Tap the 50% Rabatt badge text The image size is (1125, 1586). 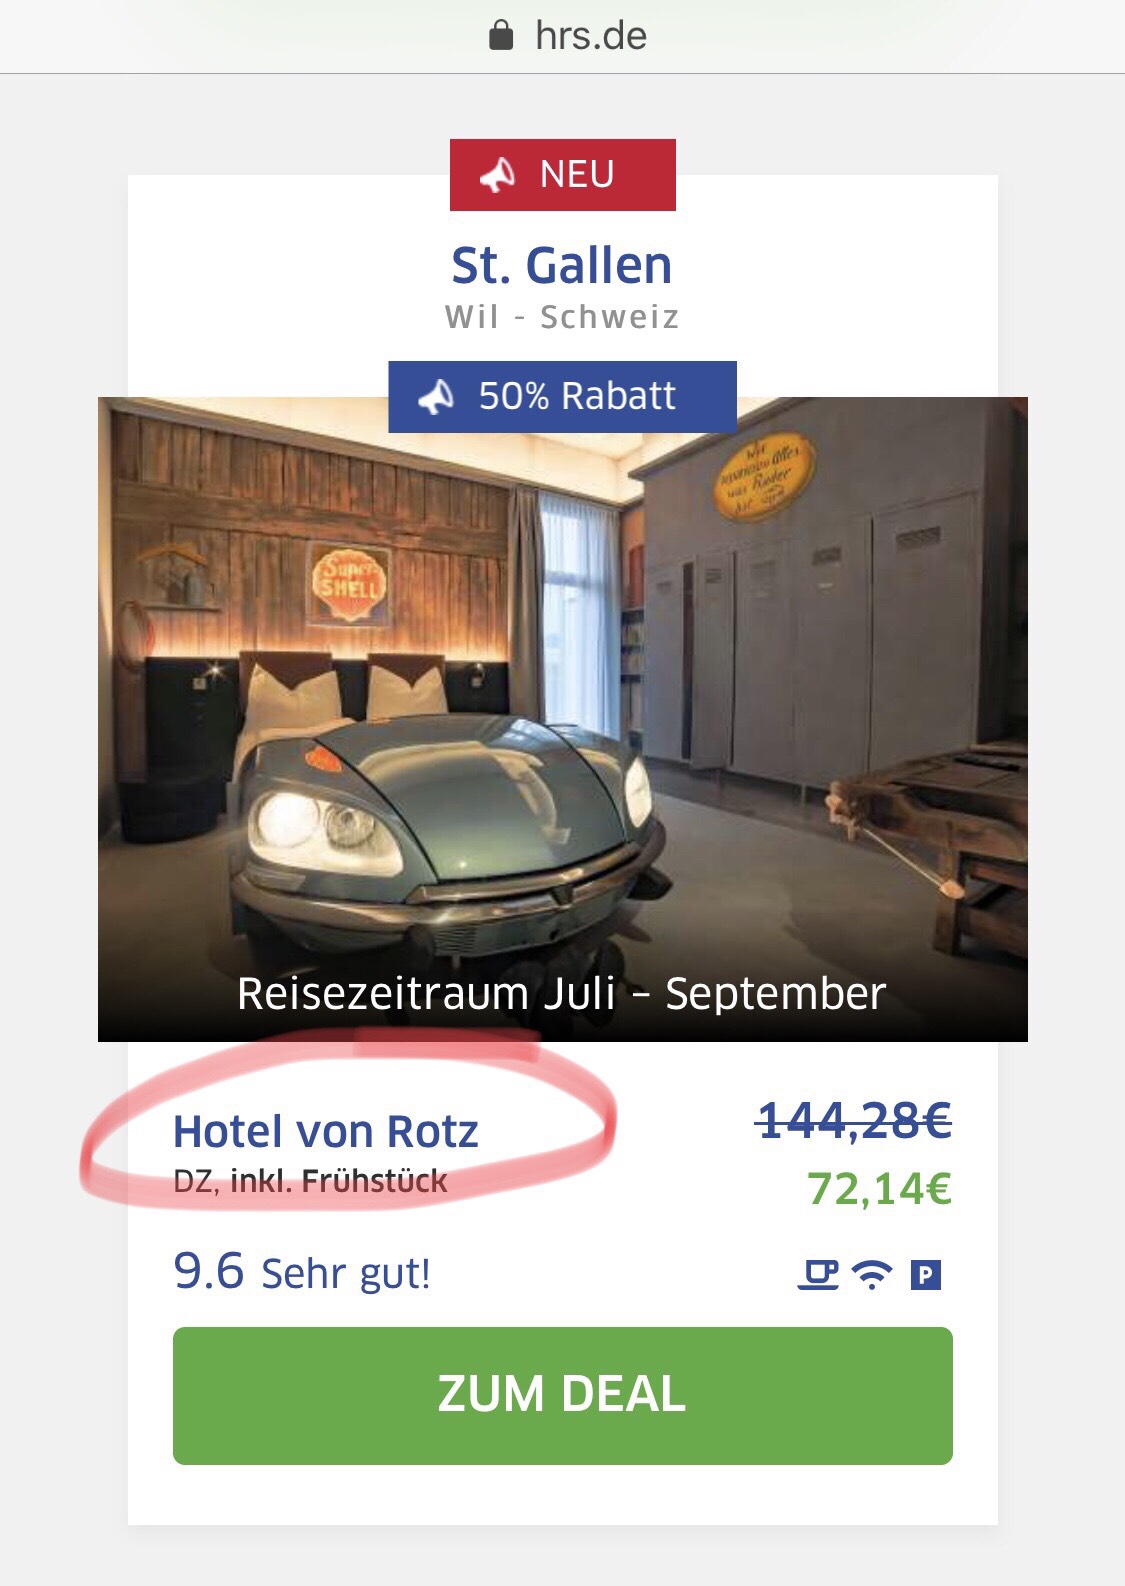click(x=577, y=397)
